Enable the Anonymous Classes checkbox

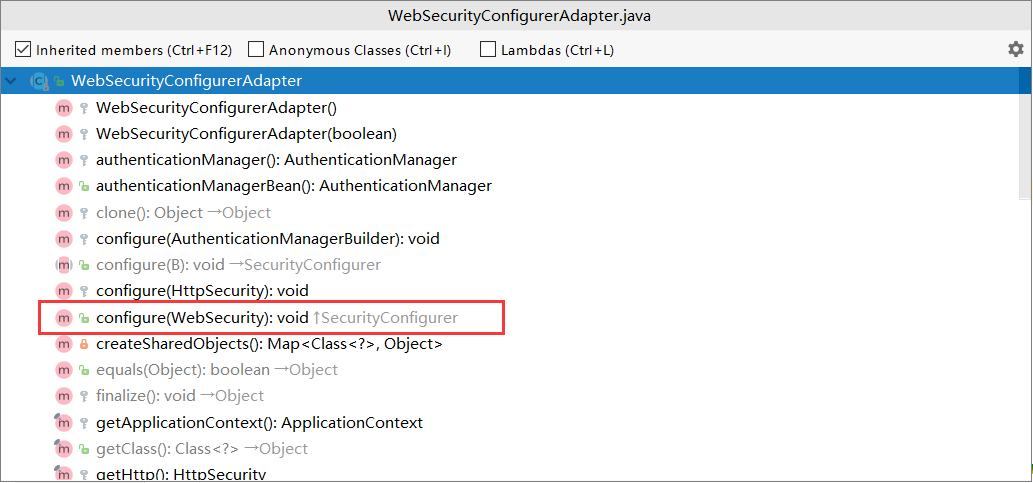[256, 49]
